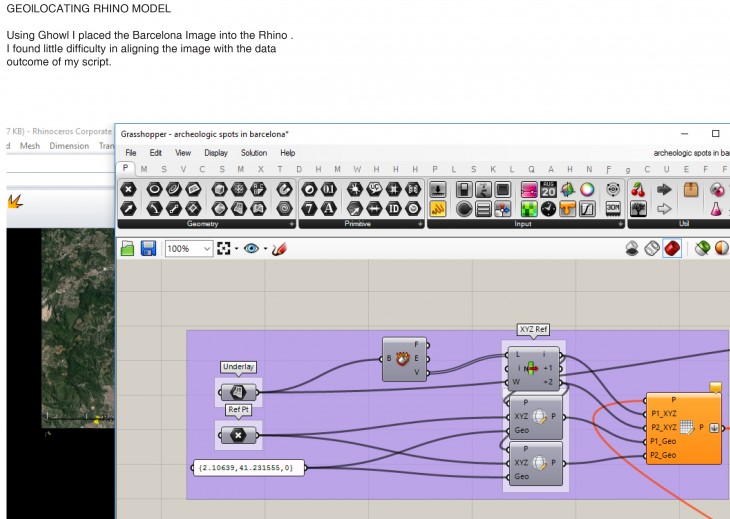Toggle the eye preview visibility icon
Viewport: 730px width, 519px height.
click(x=251, y=248)
